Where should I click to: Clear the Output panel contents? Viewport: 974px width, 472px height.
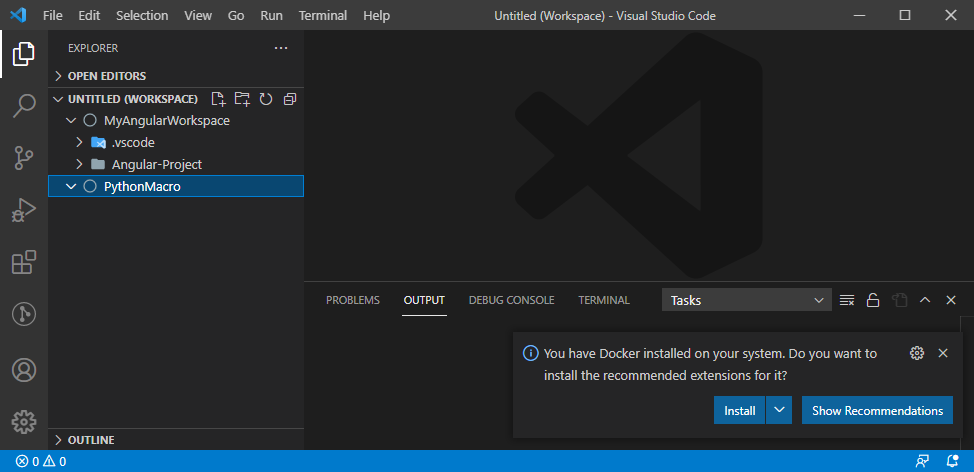tap(847, 300)
